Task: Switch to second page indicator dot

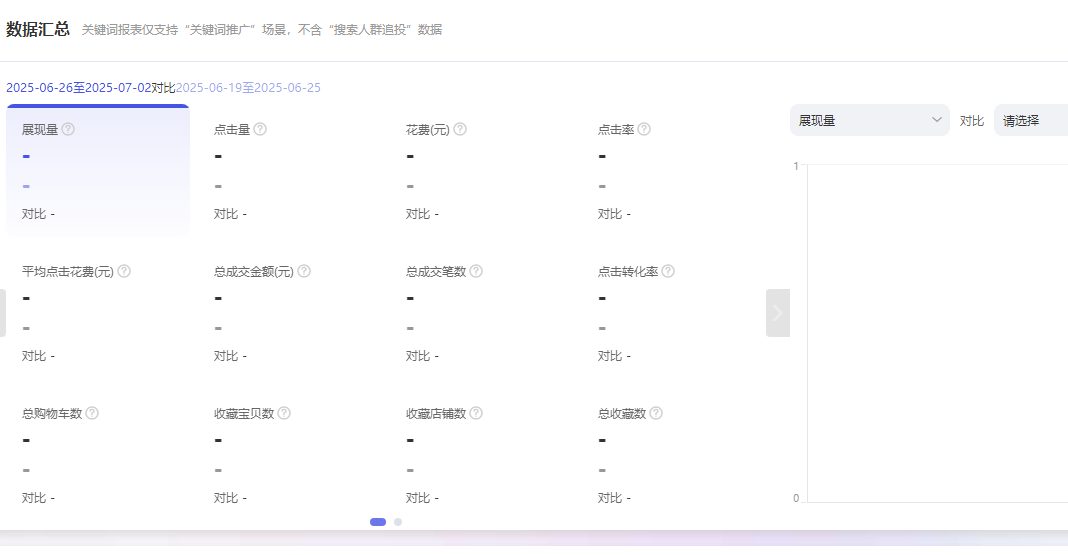Action: (398, 521)
